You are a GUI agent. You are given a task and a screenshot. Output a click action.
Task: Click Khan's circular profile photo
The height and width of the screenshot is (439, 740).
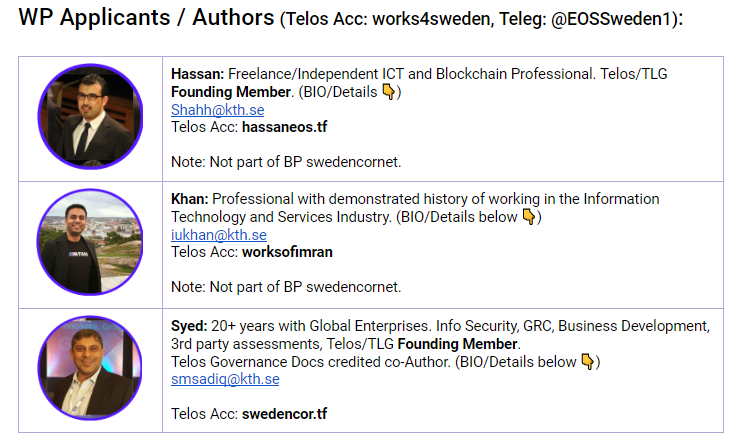[x=90, y=242]
